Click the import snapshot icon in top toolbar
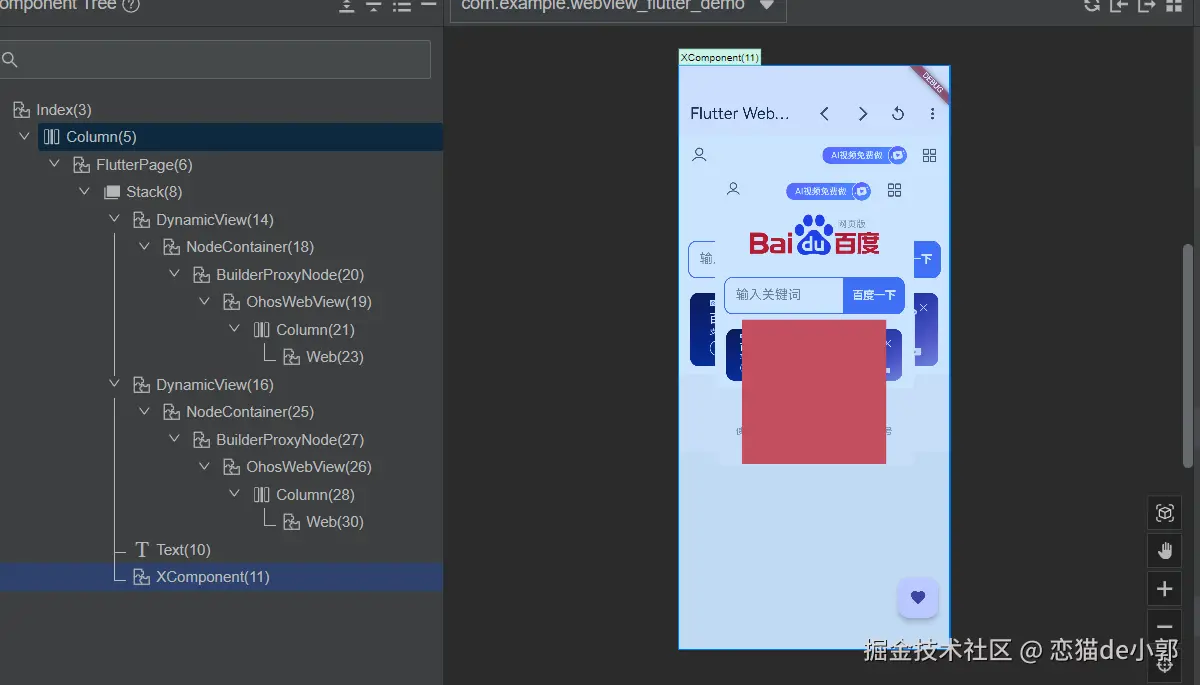The width and height of the screenshot is (1200, 685). [1119, 5]
